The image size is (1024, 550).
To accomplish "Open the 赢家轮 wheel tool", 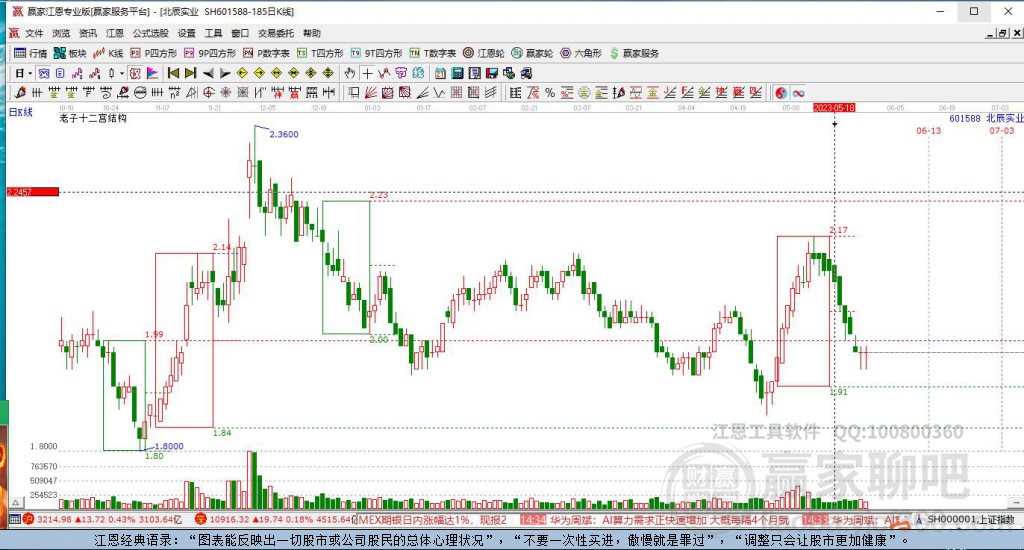I will coord(532,53).
